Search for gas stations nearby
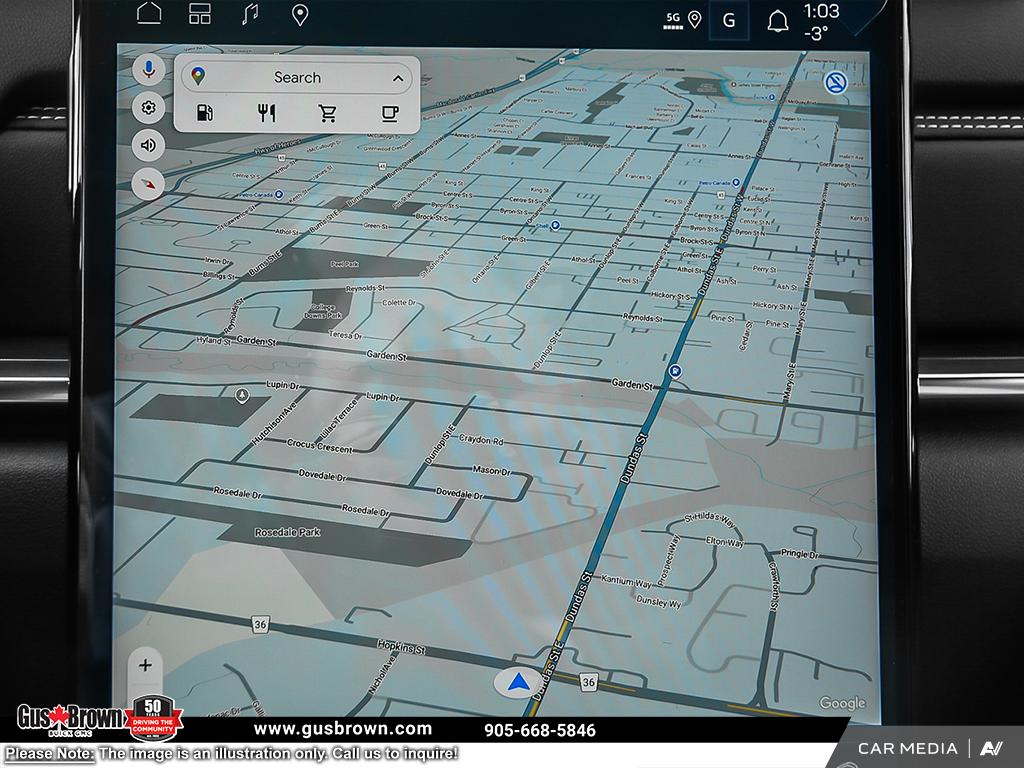 coord(205,113)
